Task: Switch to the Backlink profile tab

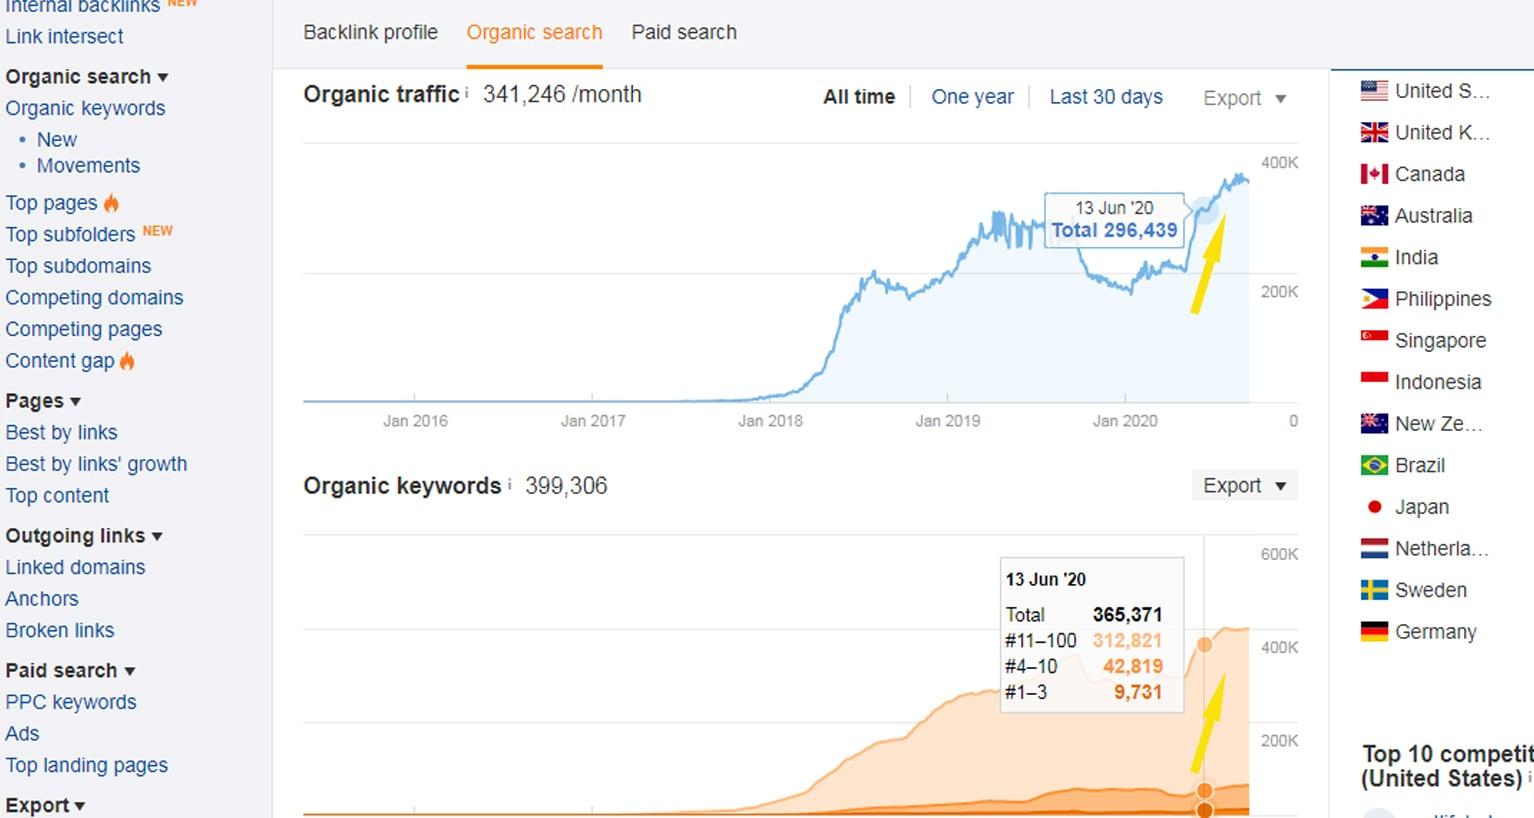Action: point(370,32)
